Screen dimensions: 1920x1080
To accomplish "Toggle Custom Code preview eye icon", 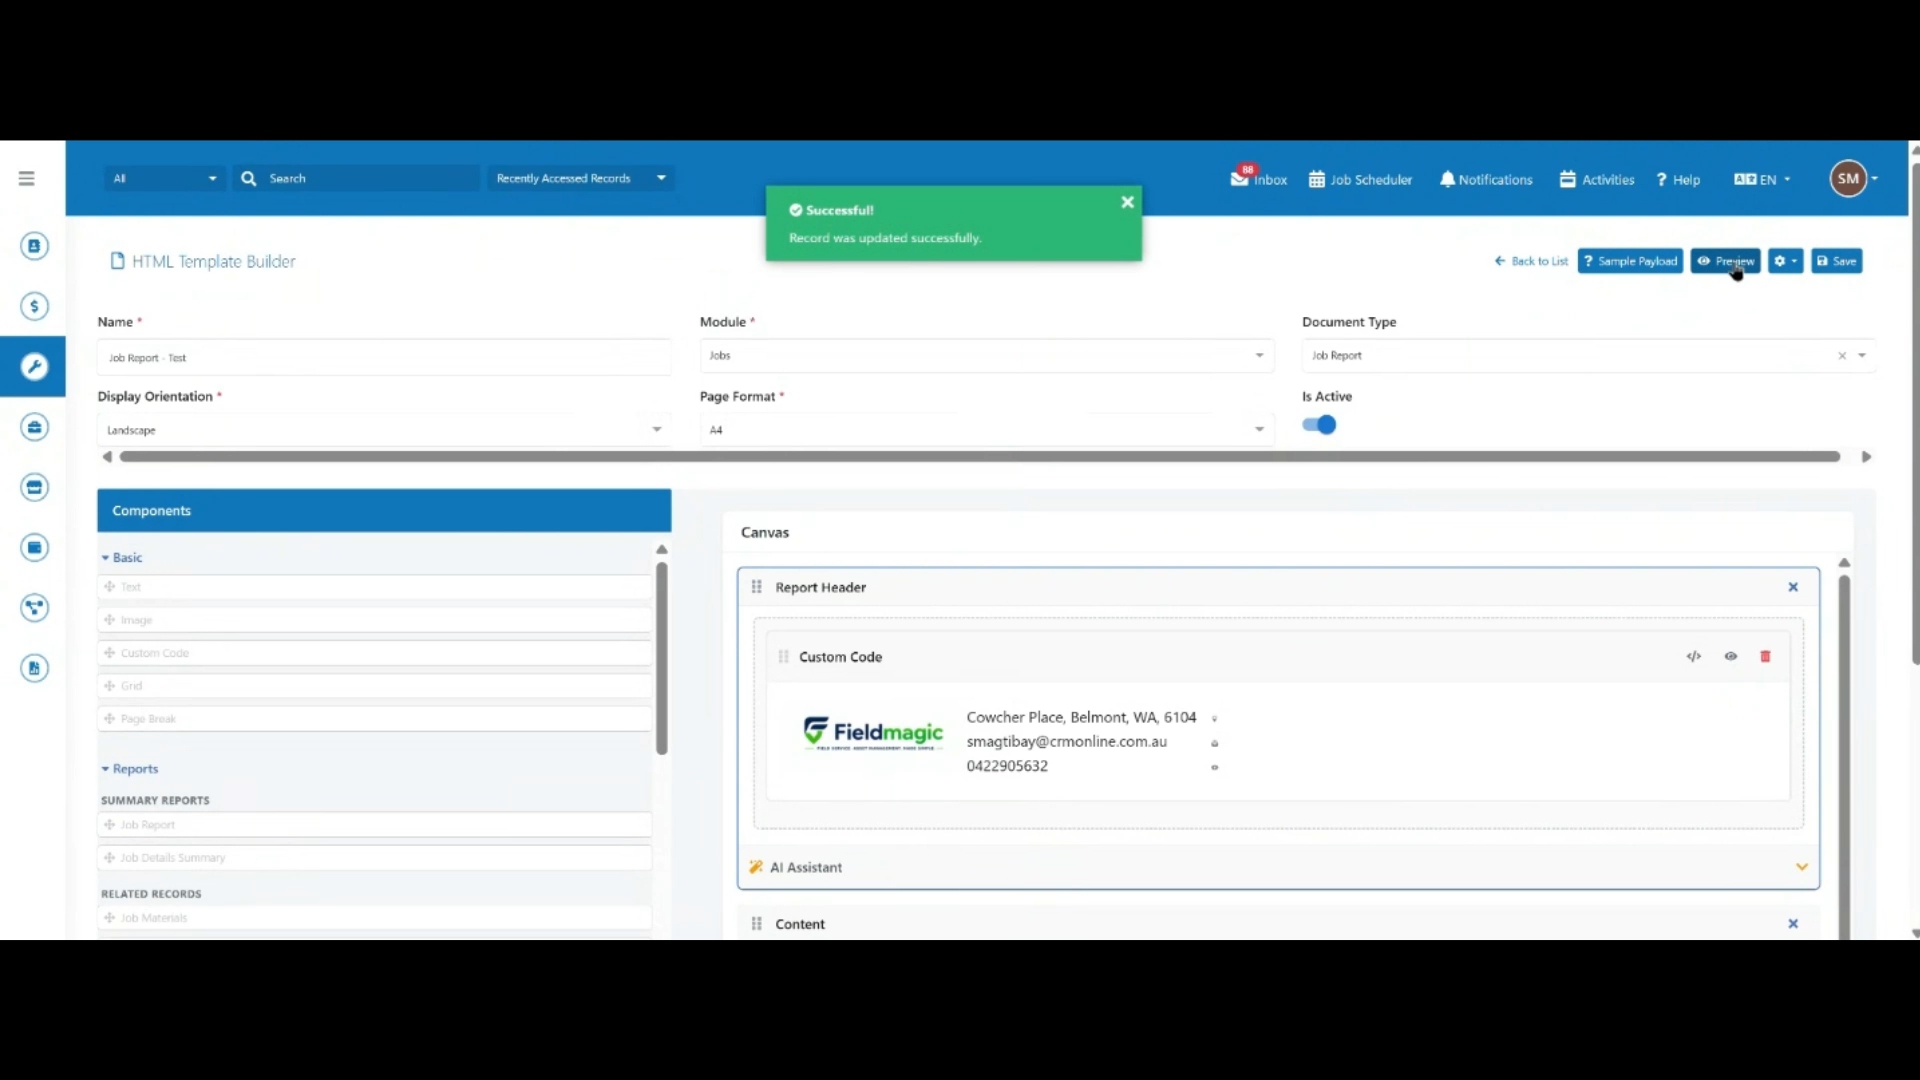I will coord(1730,657).
